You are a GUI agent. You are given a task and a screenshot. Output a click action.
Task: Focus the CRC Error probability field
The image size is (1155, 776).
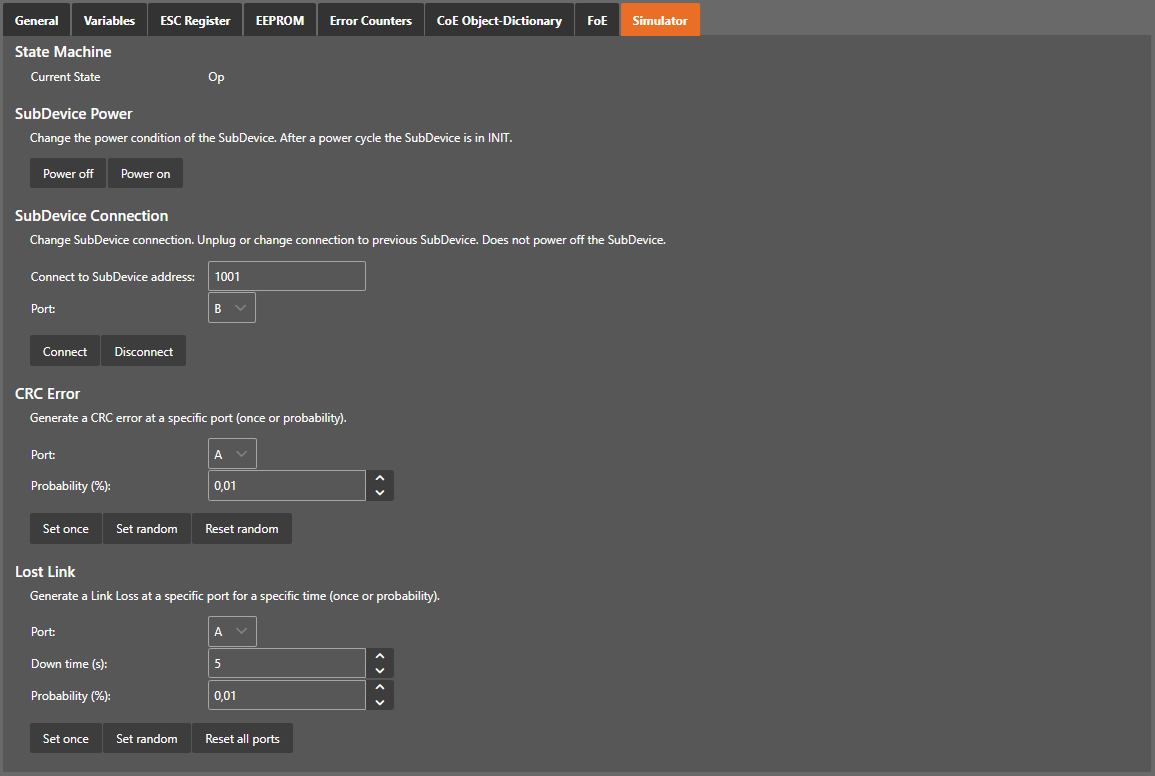click(x=287, y=486)
